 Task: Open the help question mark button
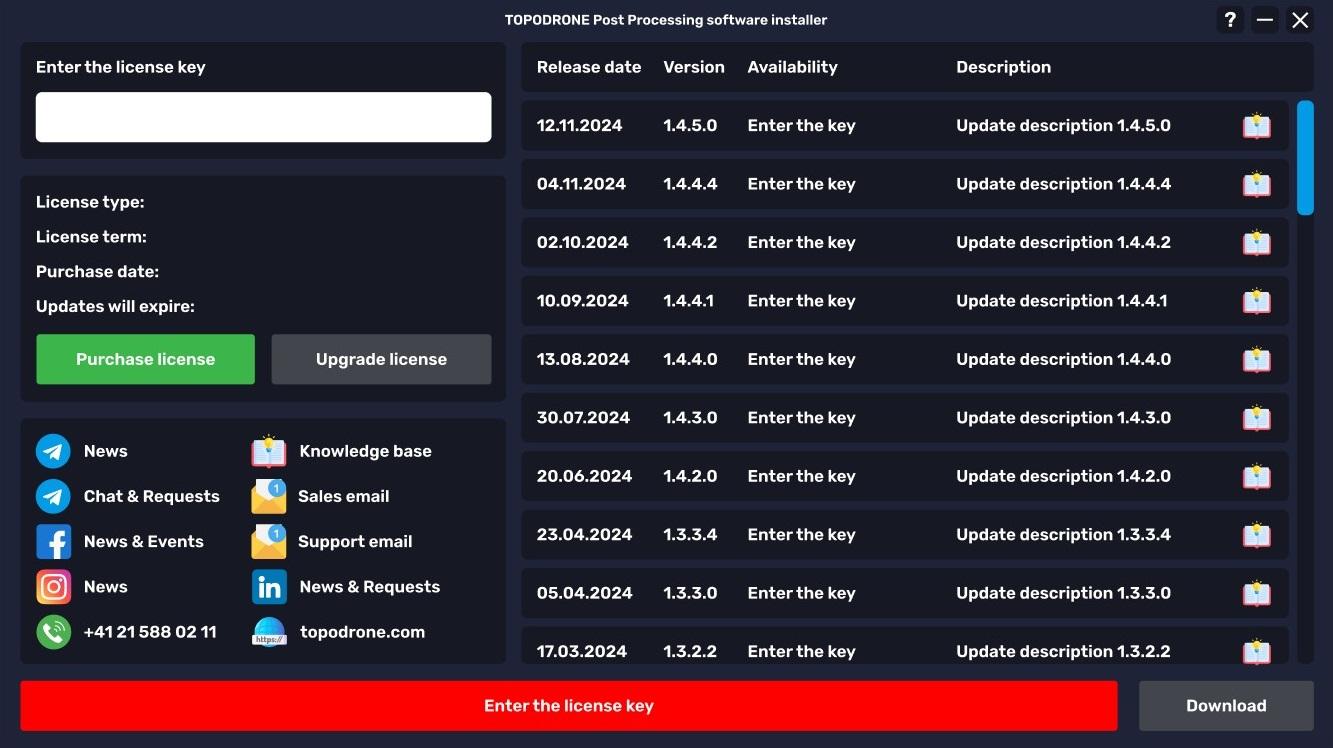(1230, 20)
